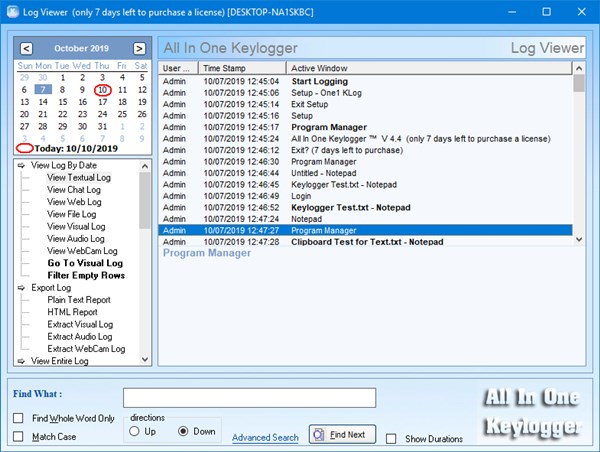This screenshot has height=452, width=600.
Task: Open View Visual Log
Action: coord(76,227)
